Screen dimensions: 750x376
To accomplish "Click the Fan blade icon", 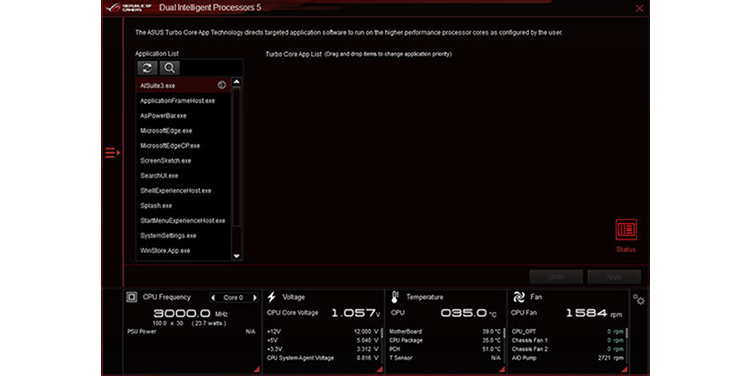I will coord(518,297).
